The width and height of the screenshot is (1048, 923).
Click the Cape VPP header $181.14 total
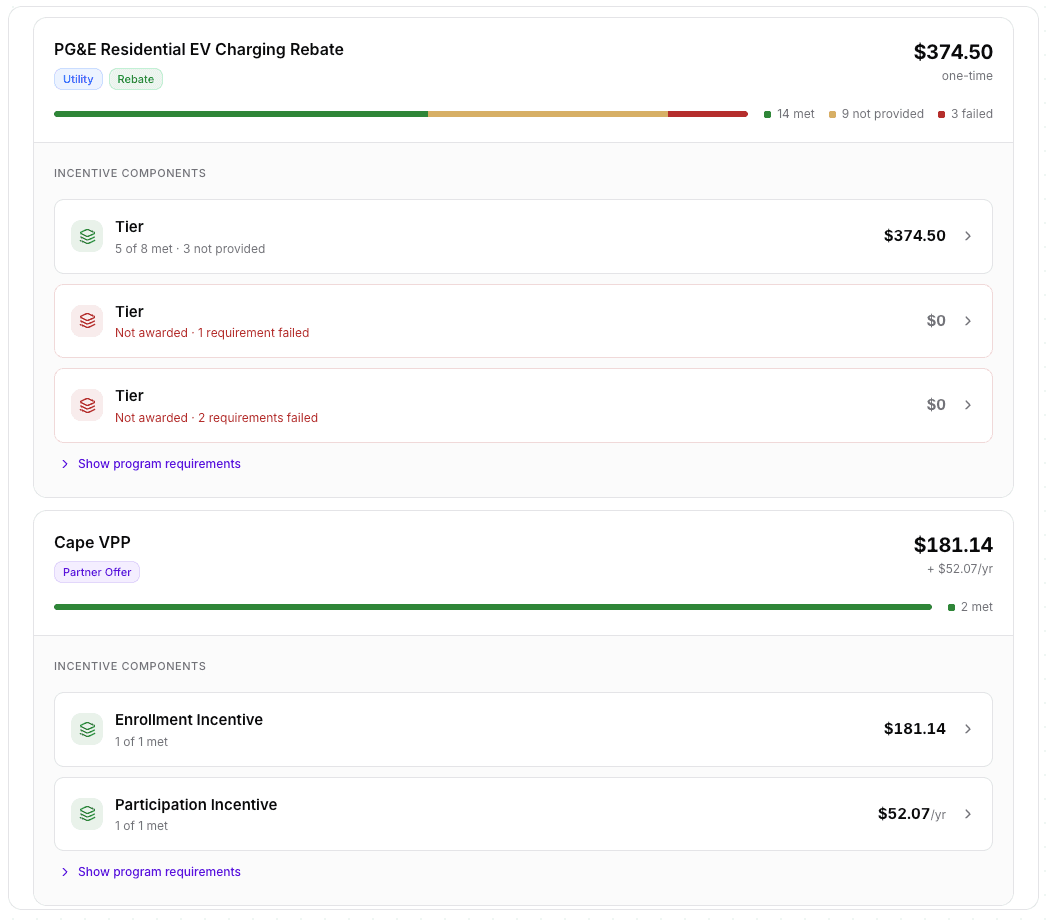(953, 545)
